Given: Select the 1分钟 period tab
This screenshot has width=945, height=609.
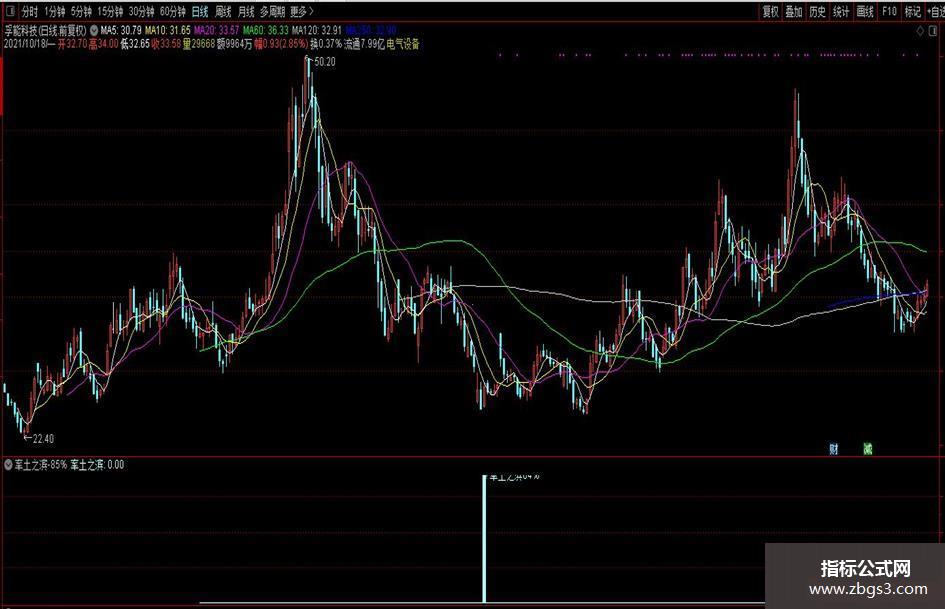Looking at the screenshot, I should (x=55, y=11).
